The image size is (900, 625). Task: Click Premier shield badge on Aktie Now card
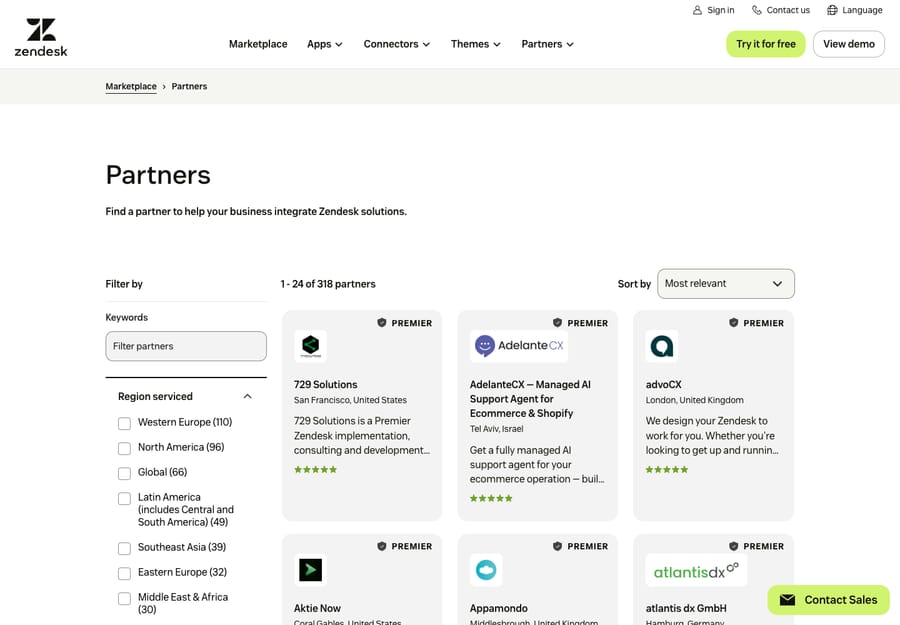382,546
